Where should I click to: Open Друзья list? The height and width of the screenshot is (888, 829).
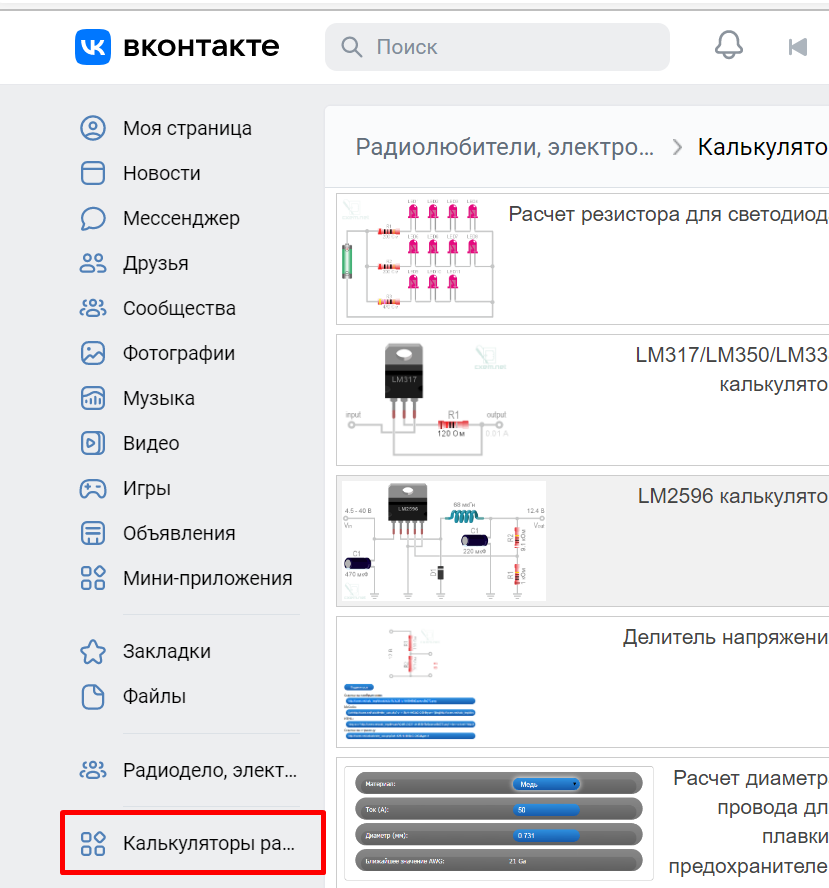pyautogui.click(x=156, y=263)
